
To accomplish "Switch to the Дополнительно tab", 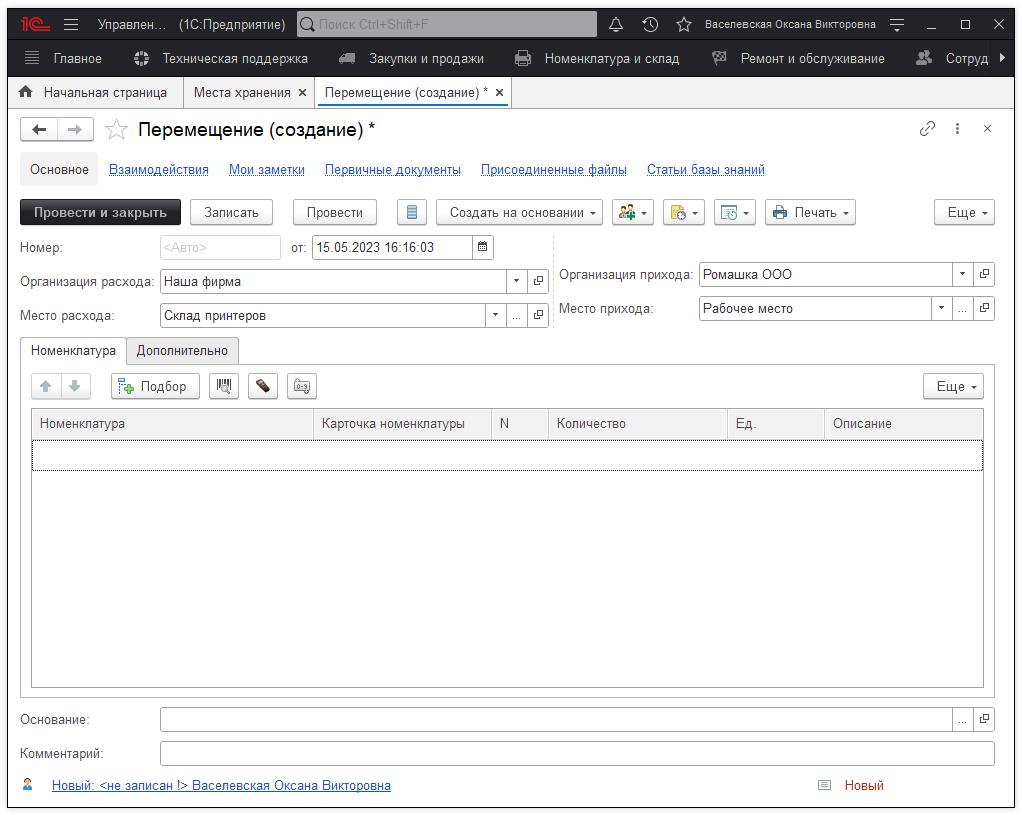I will point(182,350).
